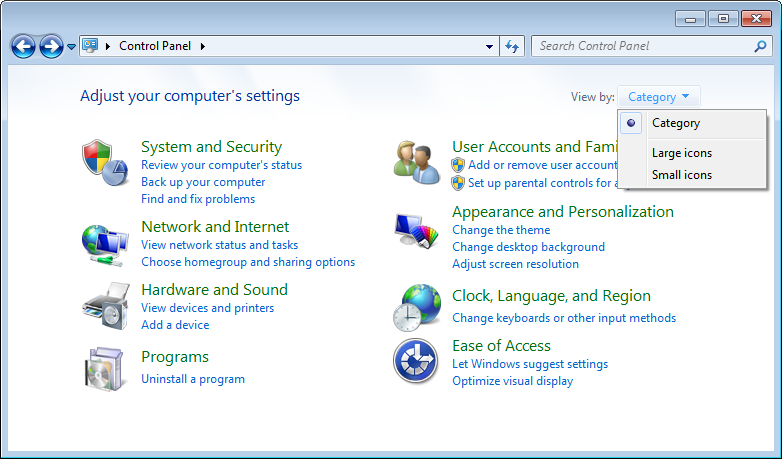Click the shield icon beside Add or remove user accounts

click(458, 165)
